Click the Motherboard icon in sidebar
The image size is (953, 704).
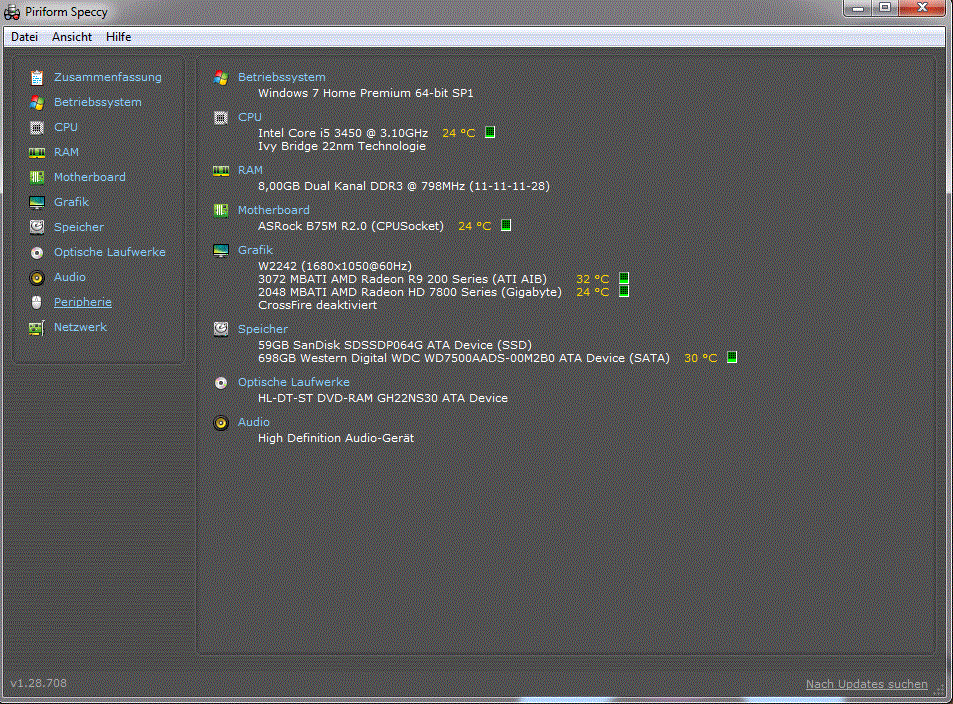37,178
